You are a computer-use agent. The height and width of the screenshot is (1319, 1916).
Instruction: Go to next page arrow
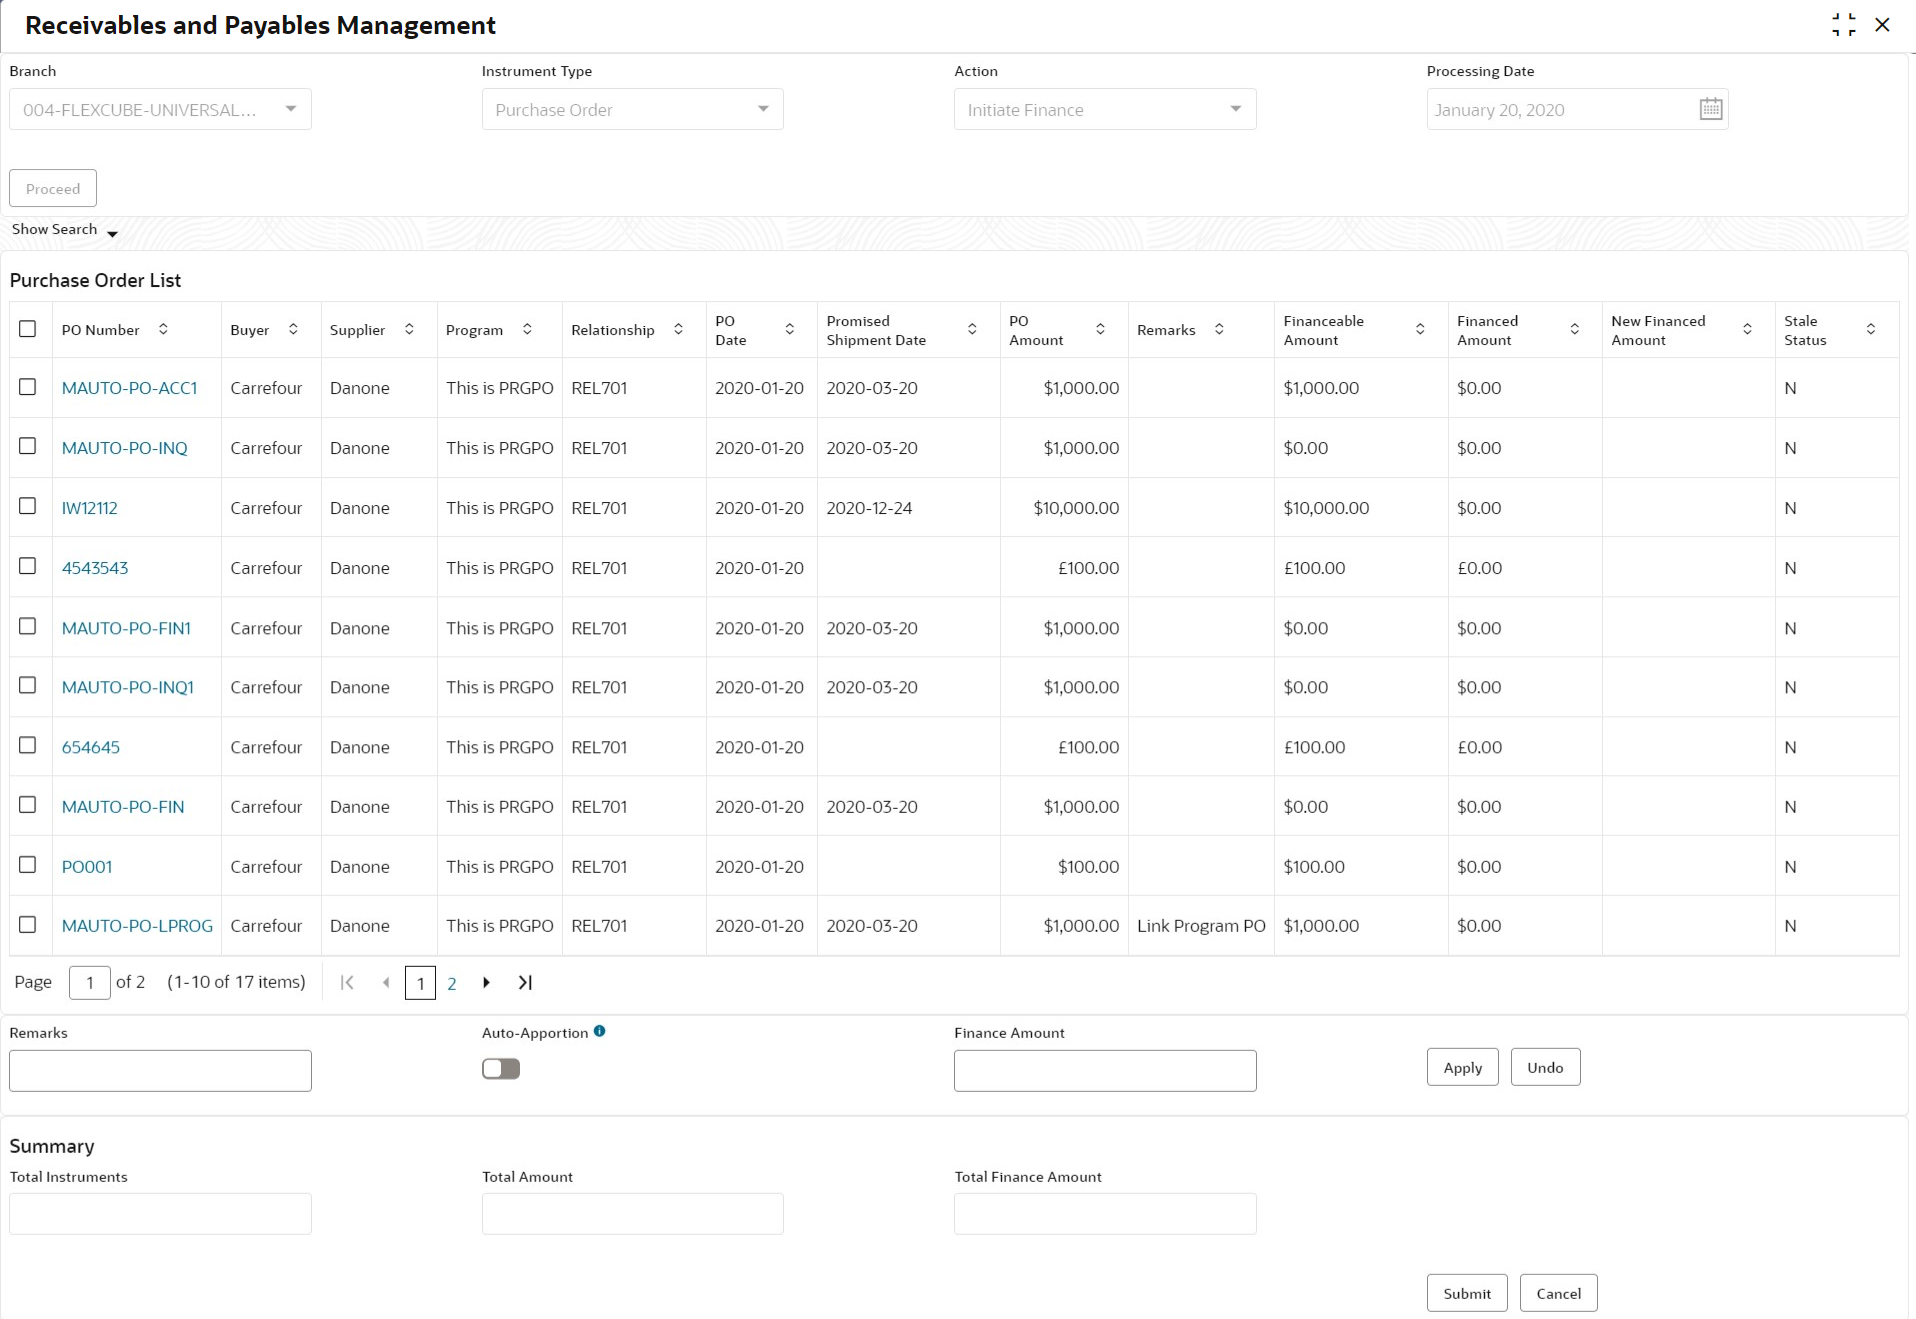[x=486, y=983]
